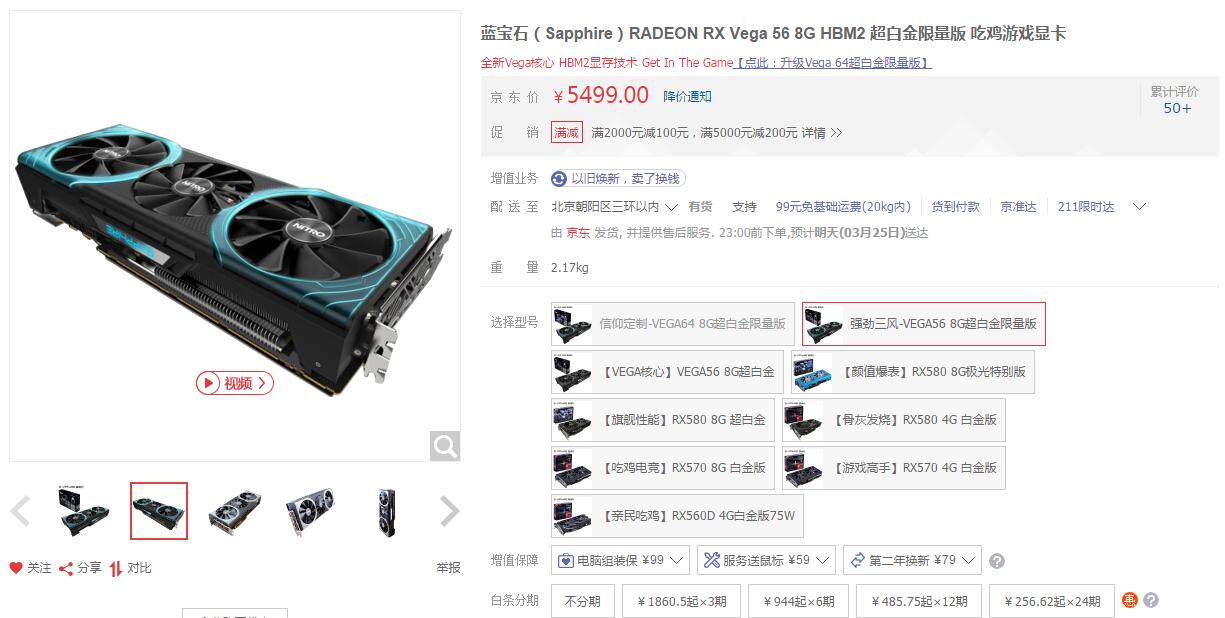Click the orange 惠 badge icon
The height and width of the screenshot is (618, 1225).
pos(1130,600)
